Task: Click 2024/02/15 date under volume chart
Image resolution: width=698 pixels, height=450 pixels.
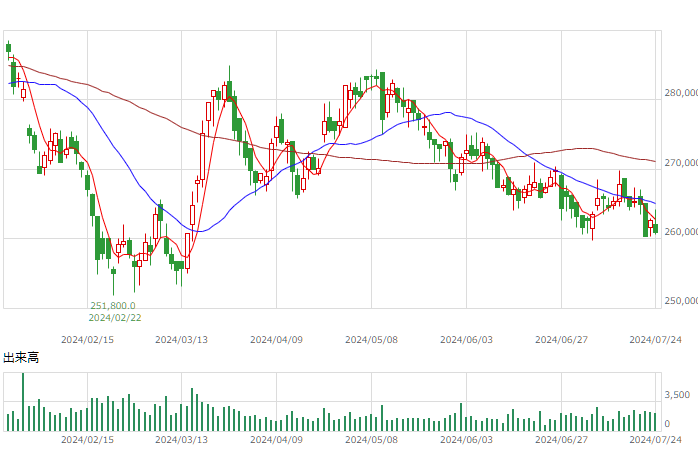Action: click(x=87, y=440)
